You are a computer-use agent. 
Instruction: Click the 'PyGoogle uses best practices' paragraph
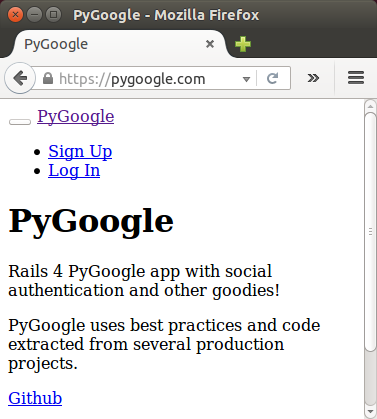click(164, 344)
